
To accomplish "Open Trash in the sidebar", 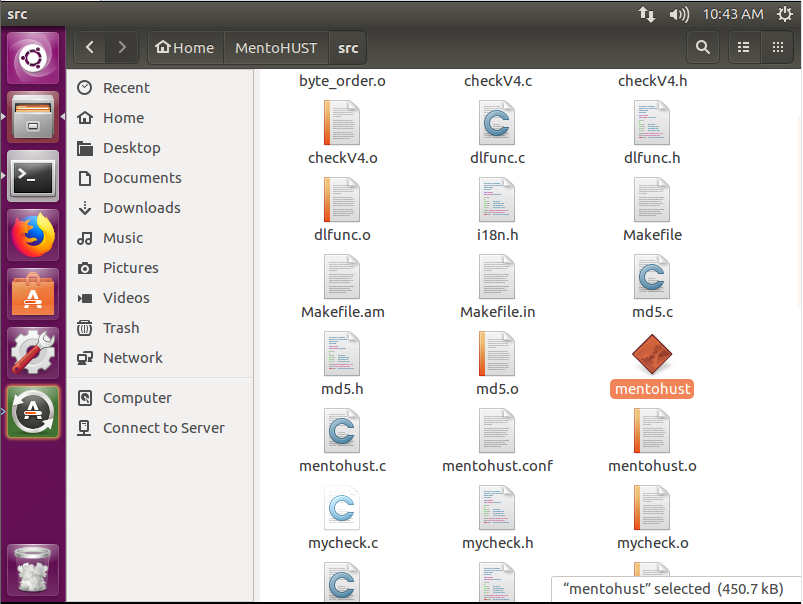I will (121, 328).
